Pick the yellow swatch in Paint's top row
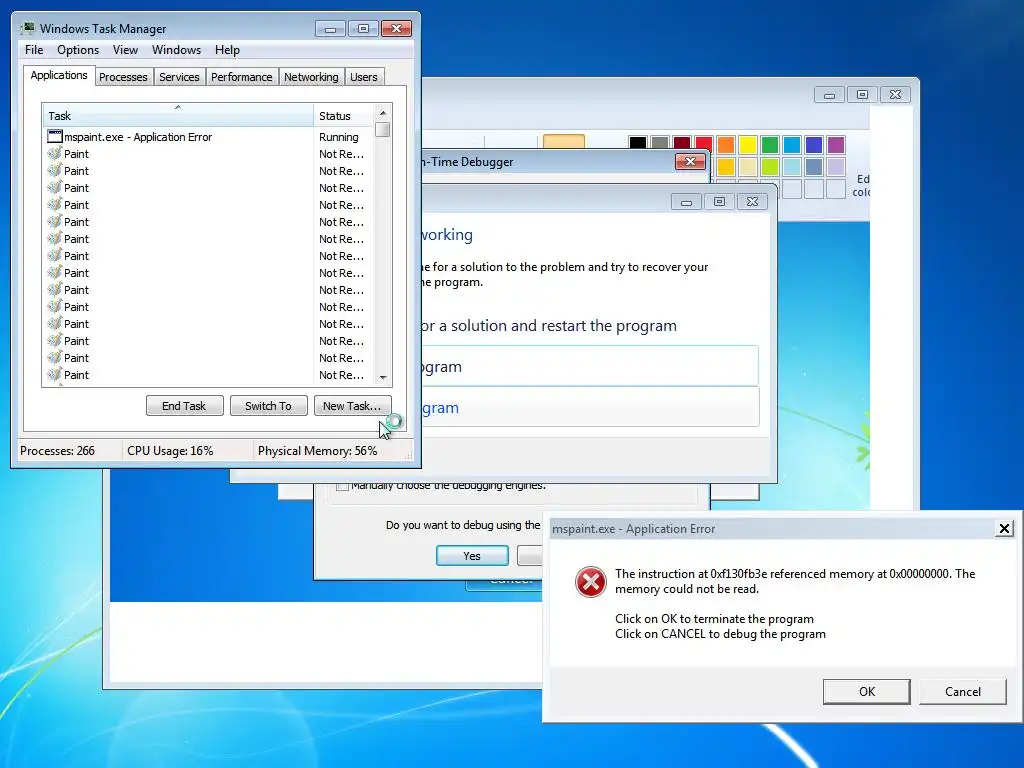1024x768 pixels. (x=748, y=144)
